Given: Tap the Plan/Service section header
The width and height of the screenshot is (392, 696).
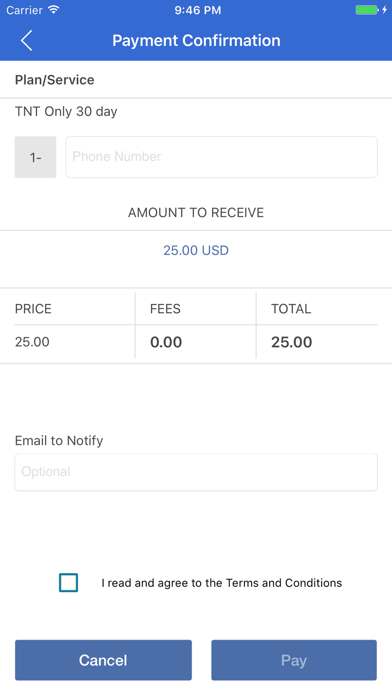Looking at the screenshot, I should click(55, 80).
